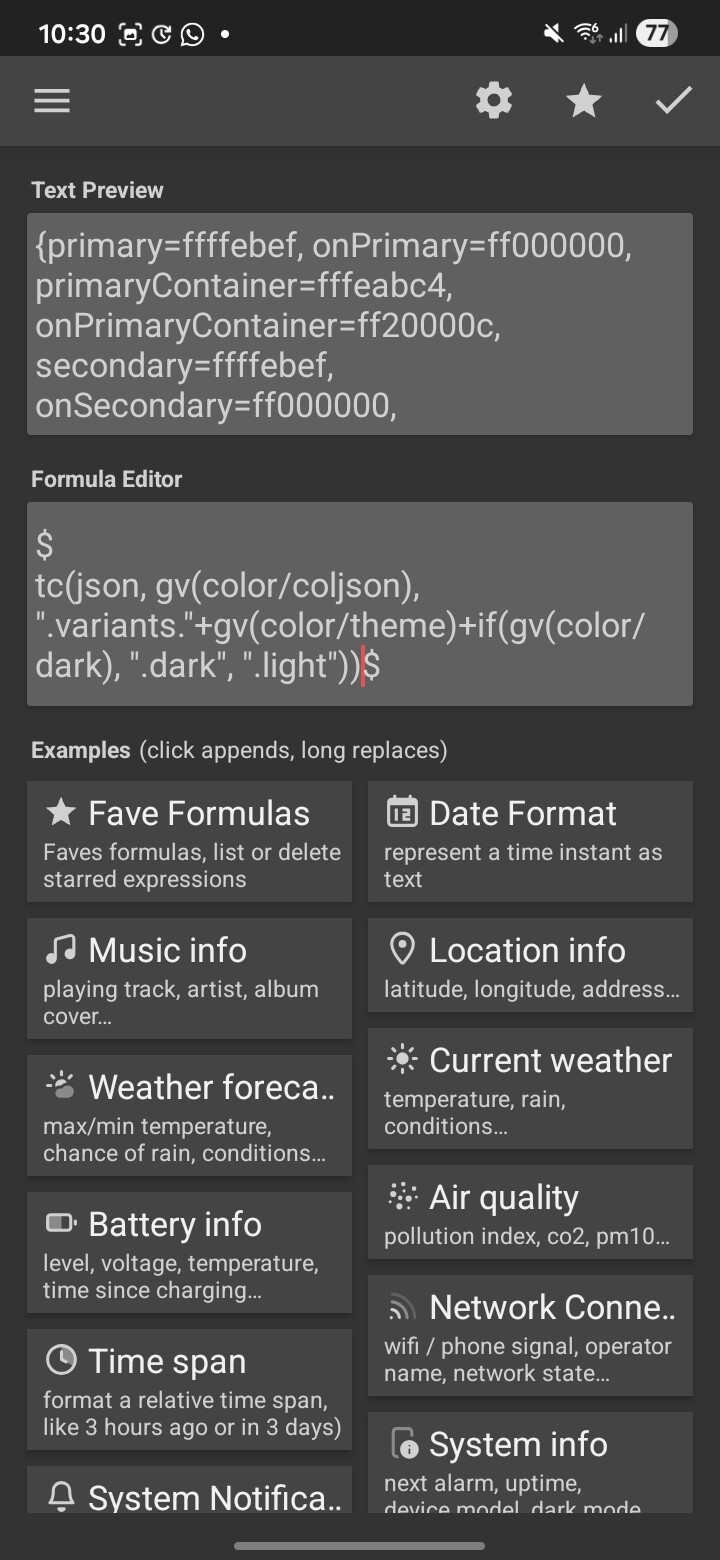Tap the WhatsApp status bar notification
This screenshot has width=720, height=1560.
tap(192, 34)
